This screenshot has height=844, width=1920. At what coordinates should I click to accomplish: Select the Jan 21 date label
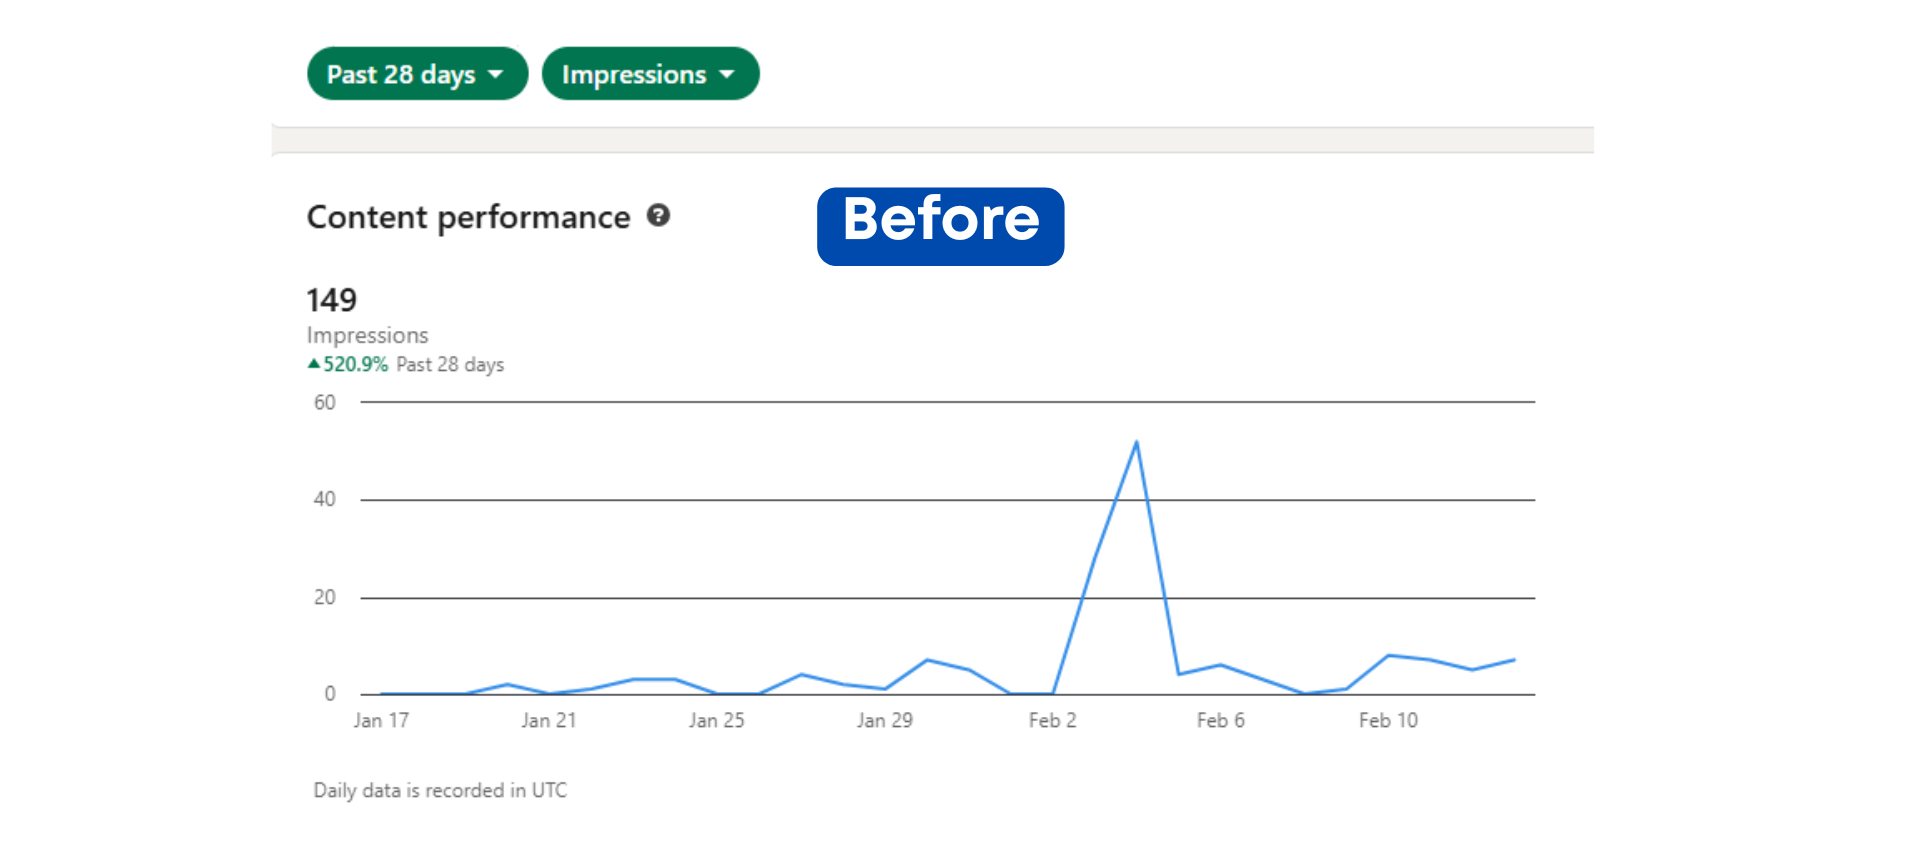549,720
